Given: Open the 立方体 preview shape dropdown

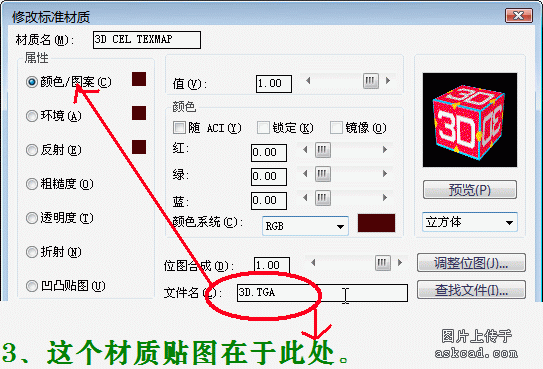Looking at the screenshot, I should coord(470,222).
